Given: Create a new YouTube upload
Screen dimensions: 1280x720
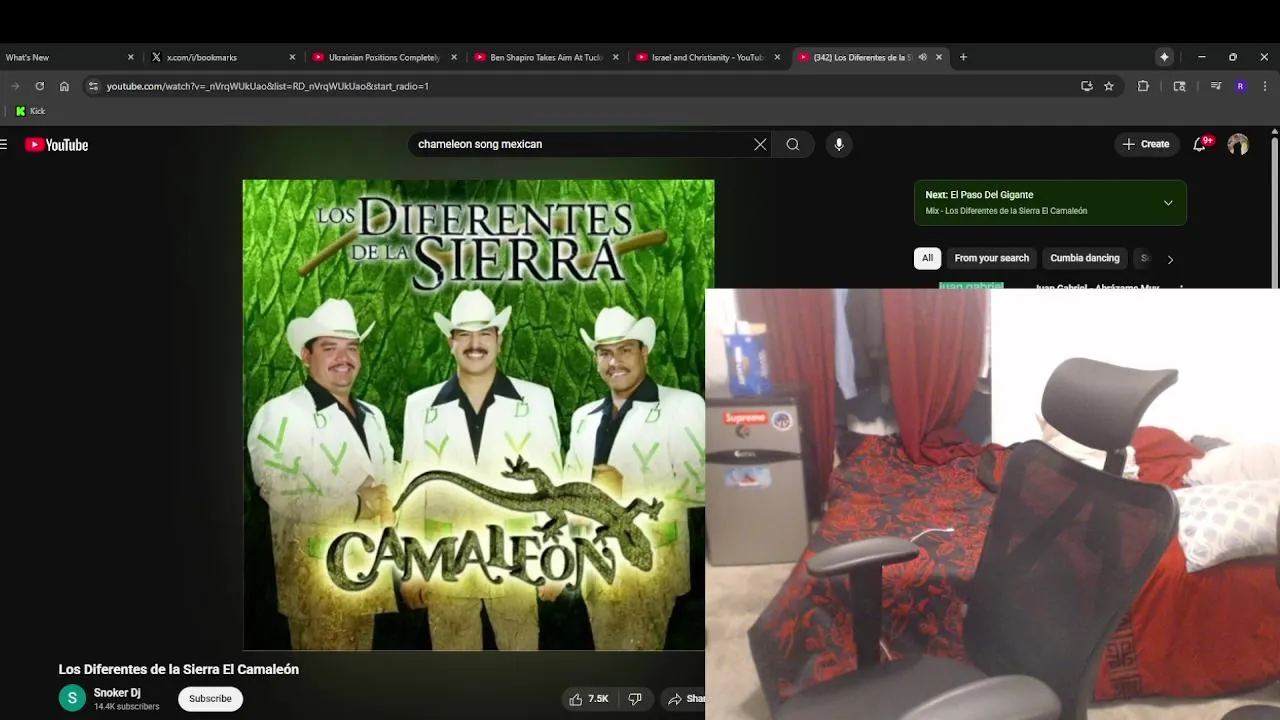Looking at the screenshot, I should coord(1145,144).
